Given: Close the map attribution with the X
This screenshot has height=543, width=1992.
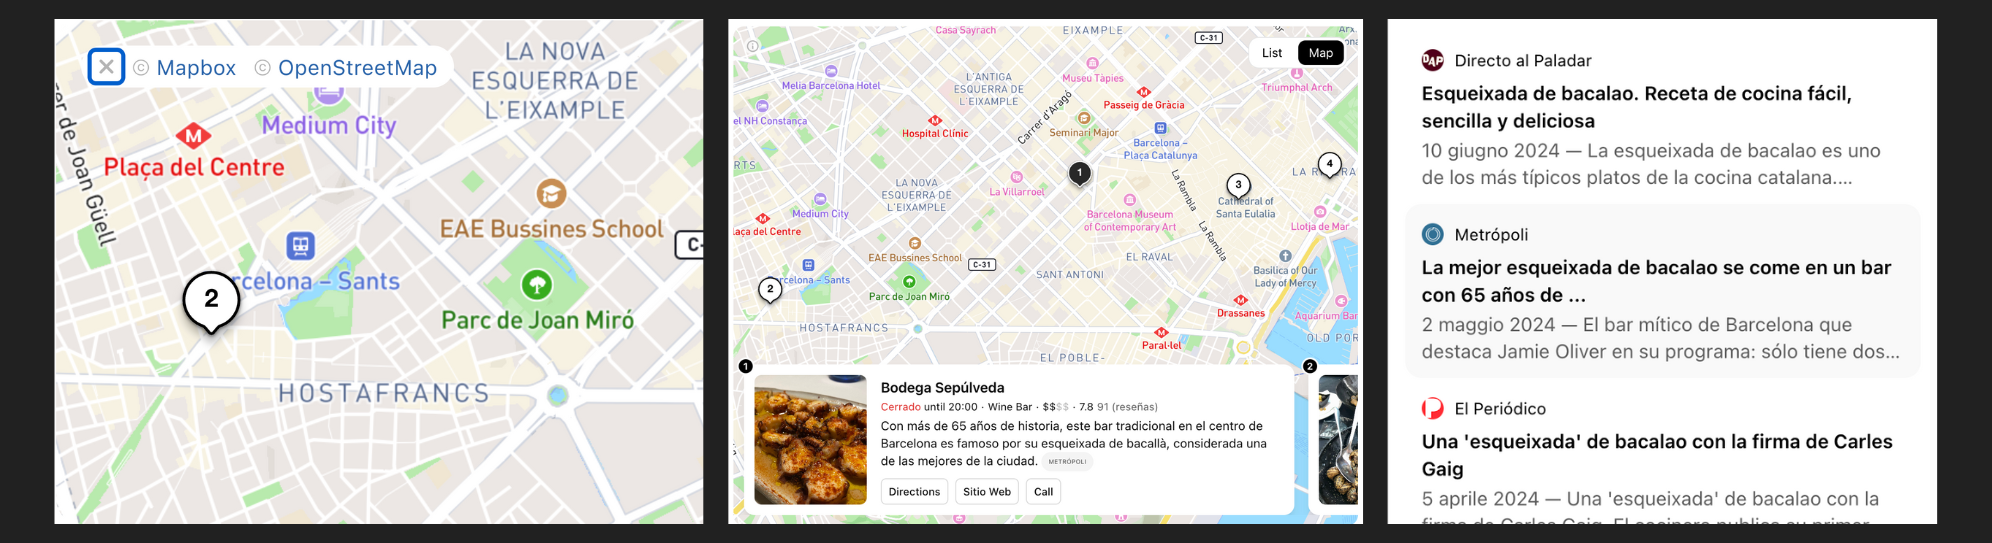Looking at the screenshot, I should click(x=106, y=67).
